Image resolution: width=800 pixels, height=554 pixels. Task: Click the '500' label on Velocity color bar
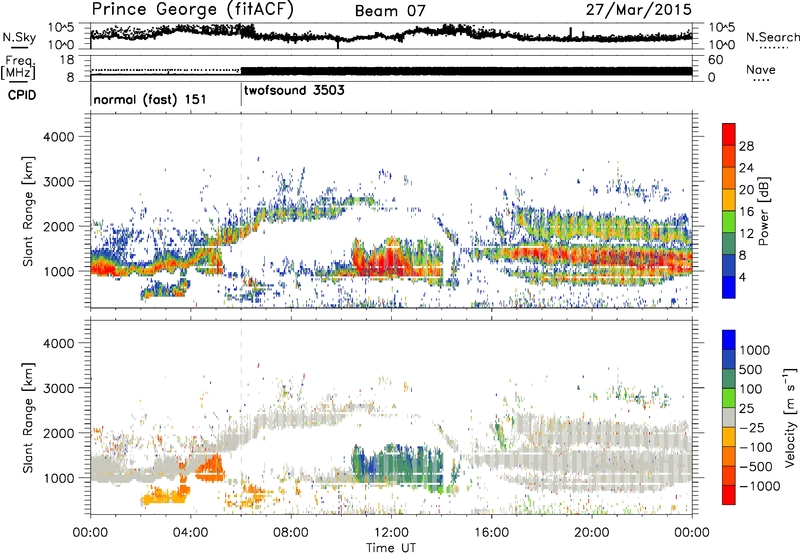pos(751,369)
